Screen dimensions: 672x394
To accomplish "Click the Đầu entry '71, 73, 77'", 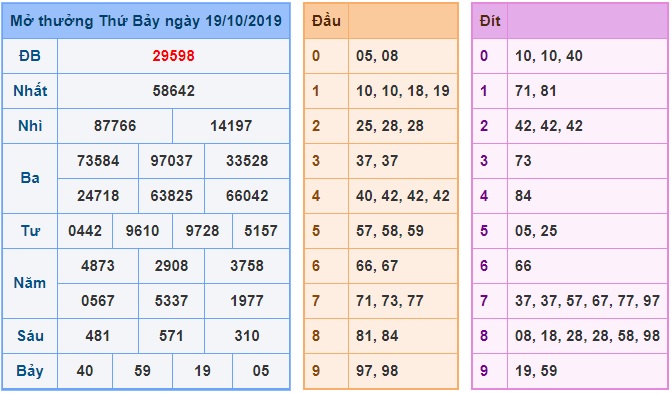I will [390, 301].
